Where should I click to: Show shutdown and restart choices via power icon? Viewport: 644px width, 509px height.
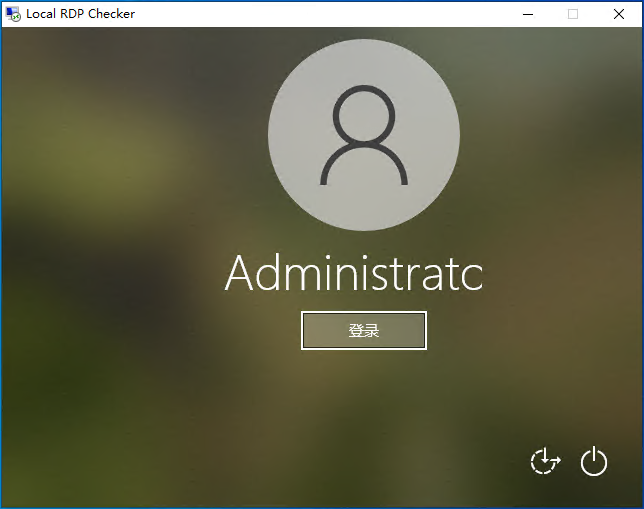[594, 461]
